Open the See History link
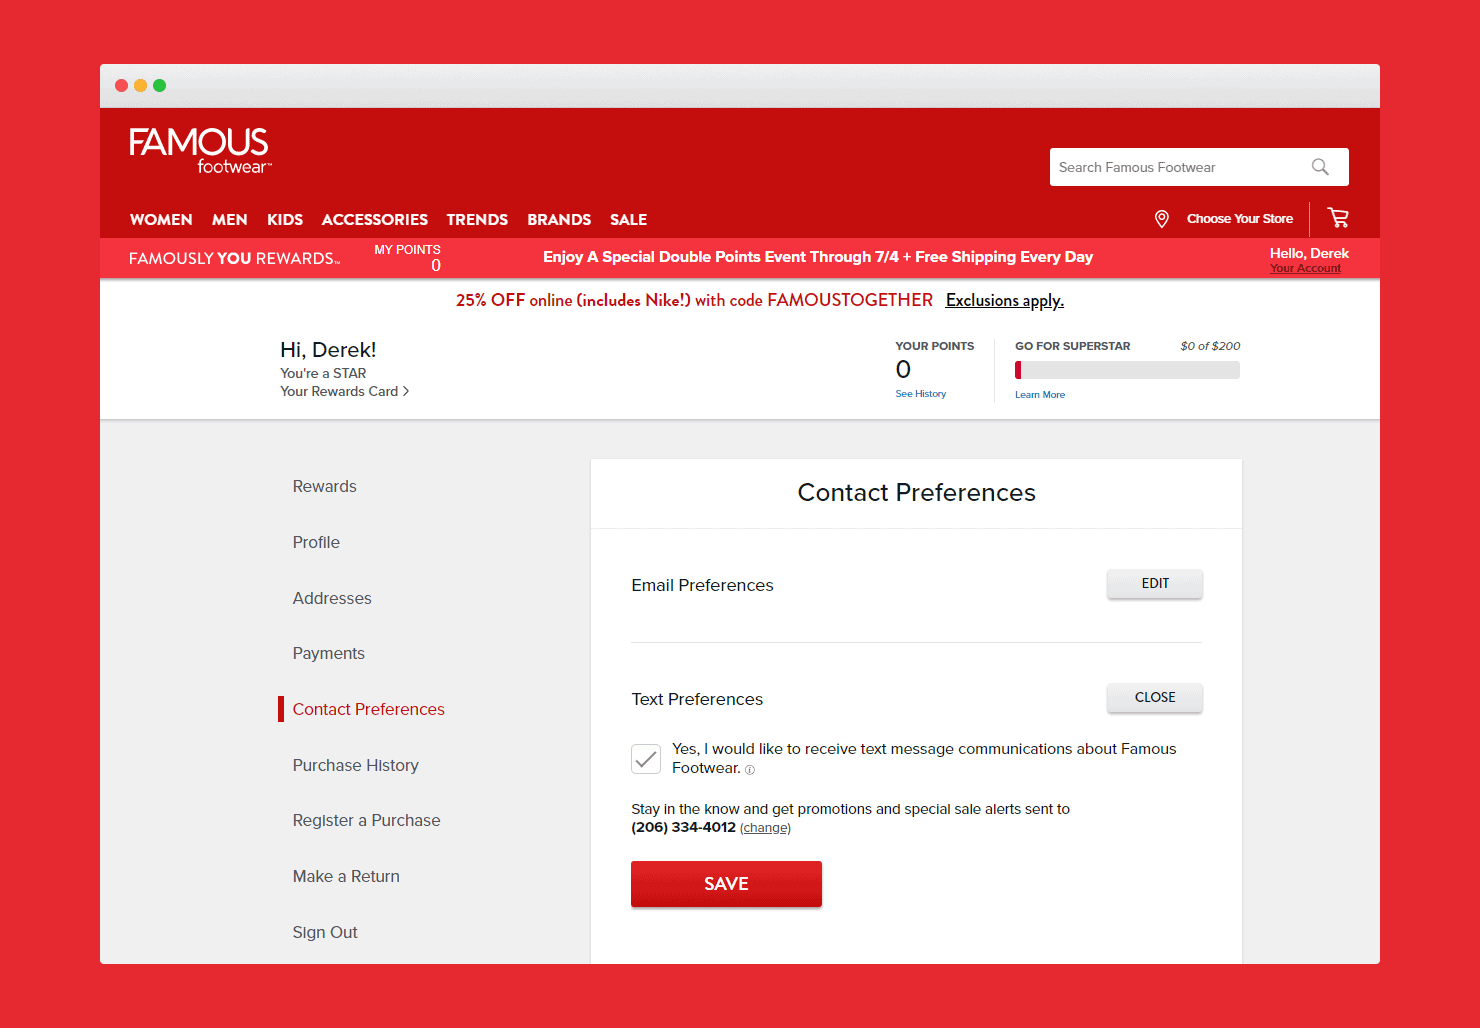The image size is (1480, 1028). point(921,394)
